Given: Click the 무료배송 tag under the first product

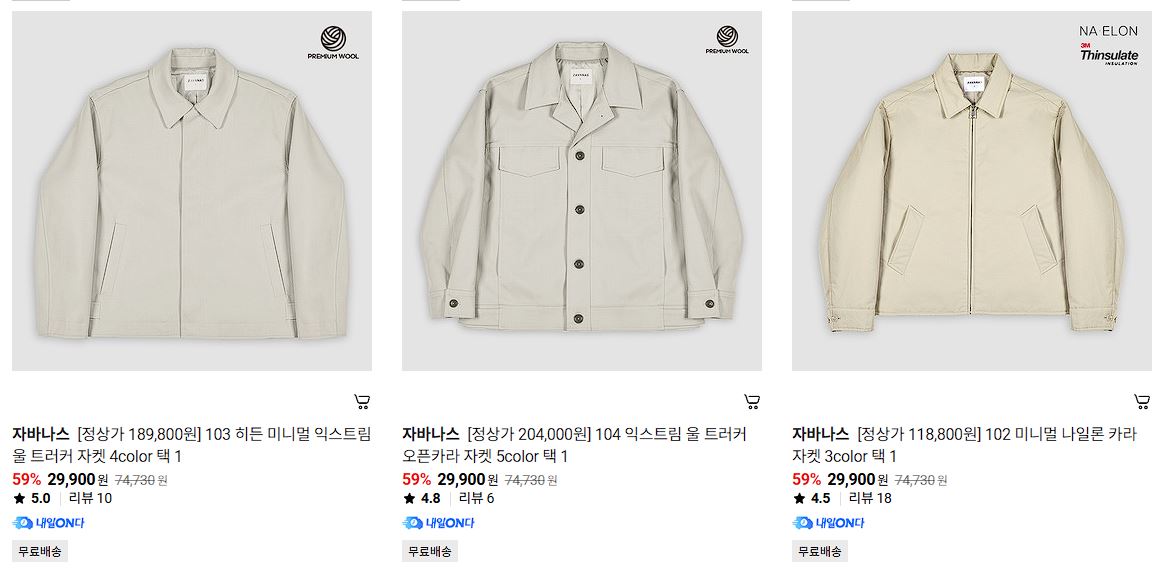Looking at the screenshot, I should pos(40,551).
